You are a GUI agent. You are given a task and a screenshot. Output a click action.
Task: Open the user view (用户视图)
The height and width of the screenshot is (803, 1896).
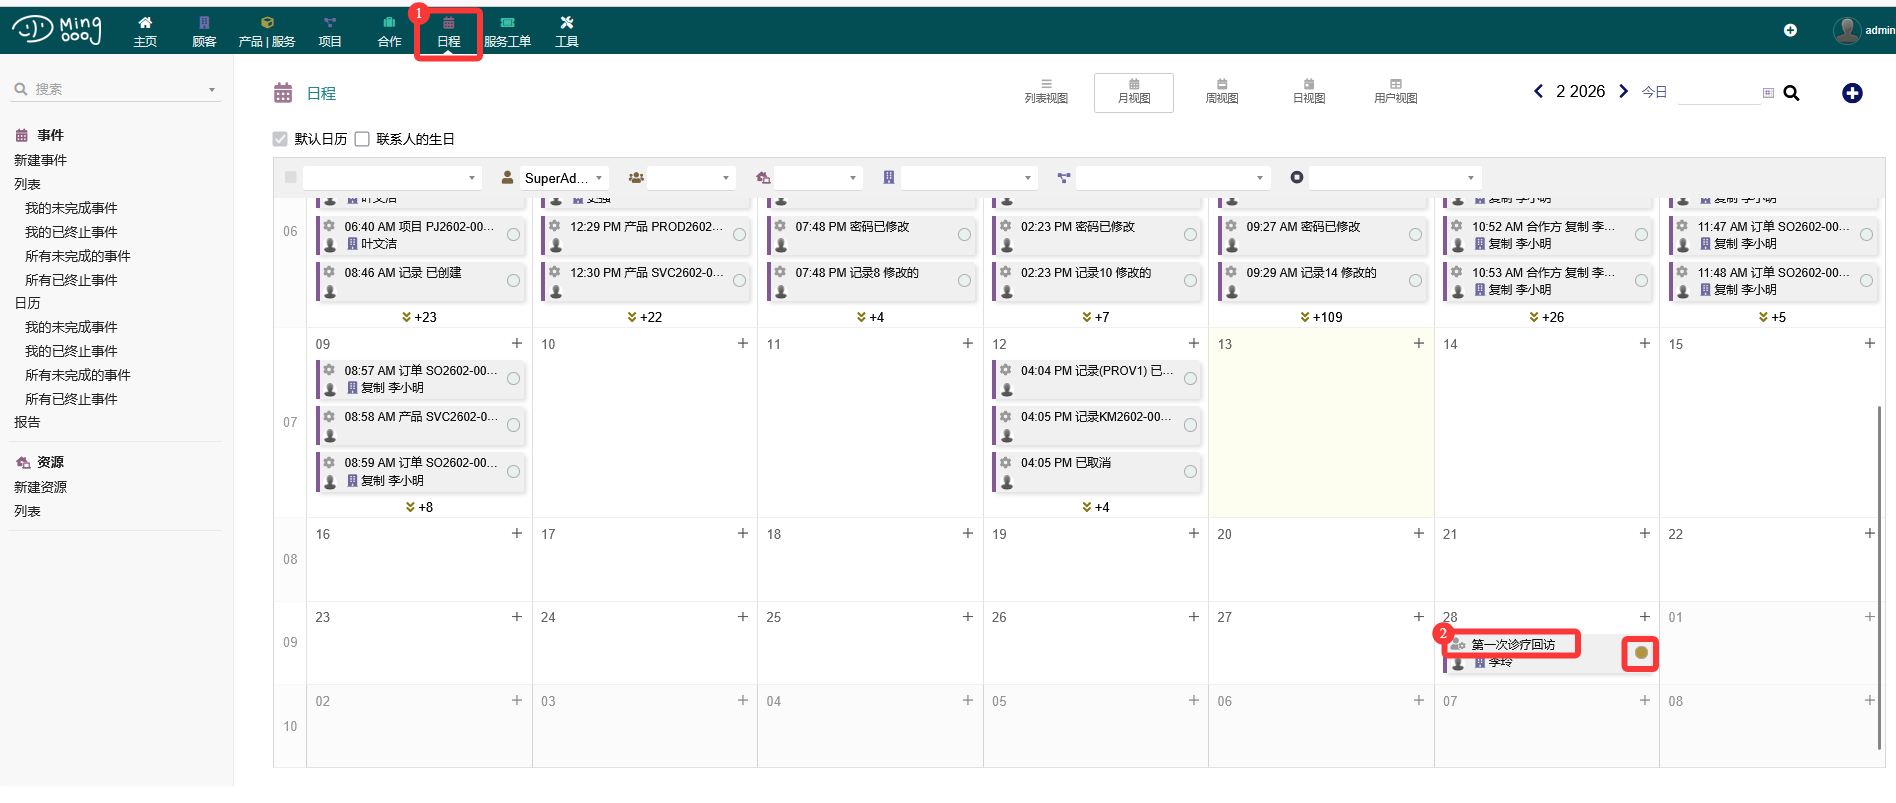[1395, 92]
